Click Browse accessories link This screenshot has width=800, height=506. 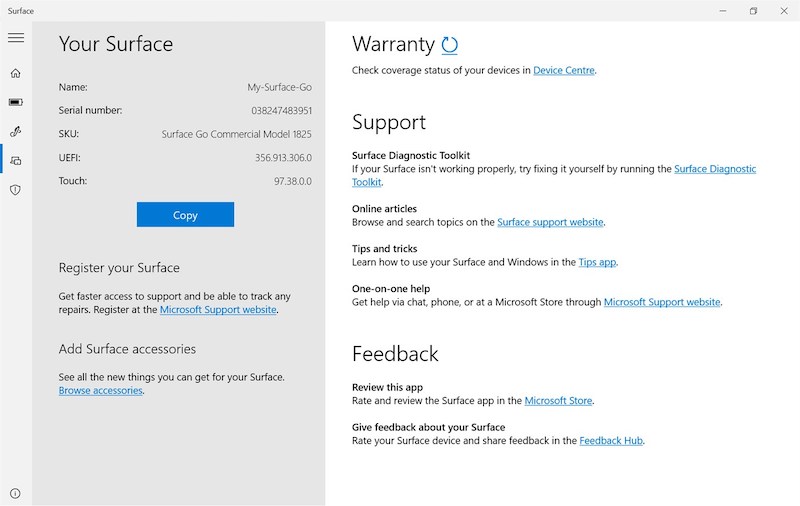tap(101, 391)
